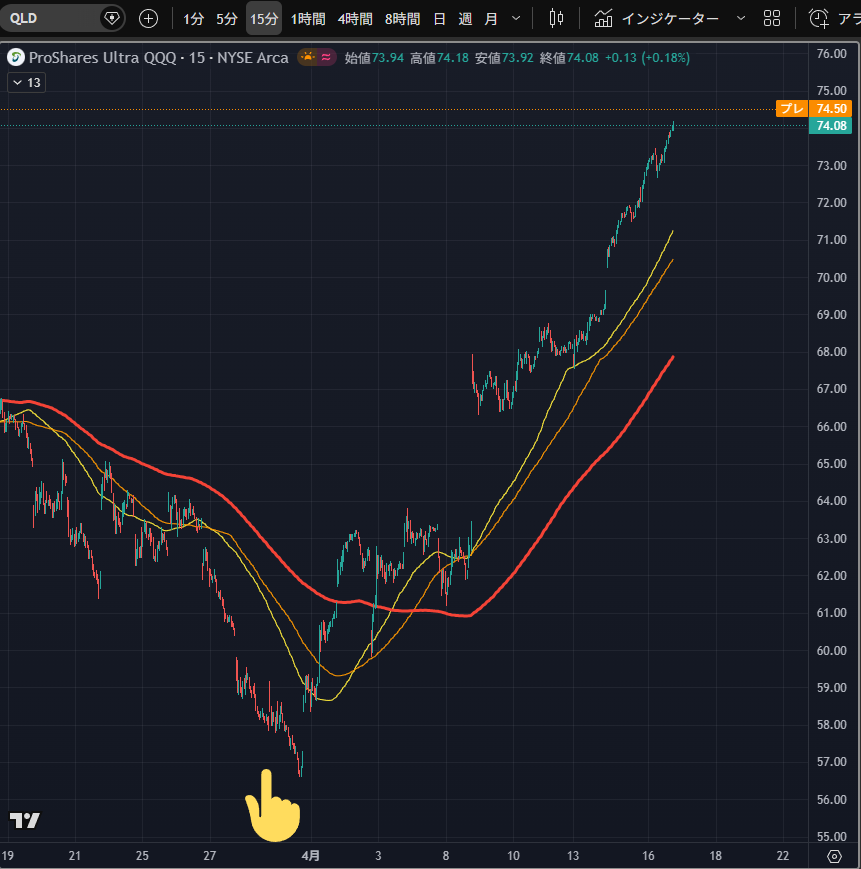This screenshot has height=869, width=861.
Task: Click the 終値74.08 close value
Action: tap(569, 58)
